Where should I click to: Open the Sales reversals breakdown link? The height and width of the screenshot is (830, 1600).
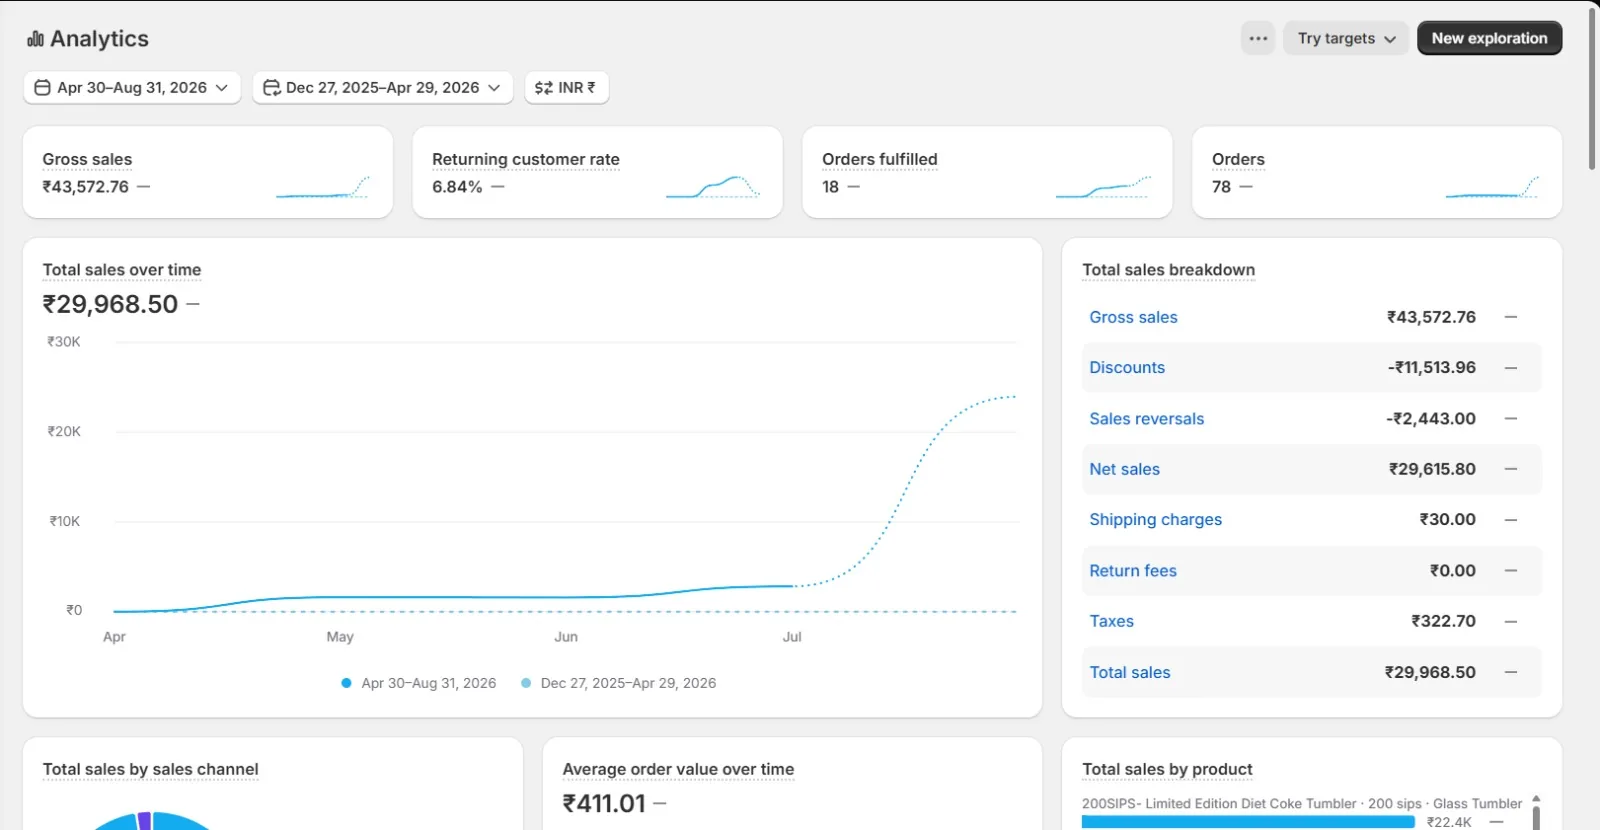(1146, 419)
